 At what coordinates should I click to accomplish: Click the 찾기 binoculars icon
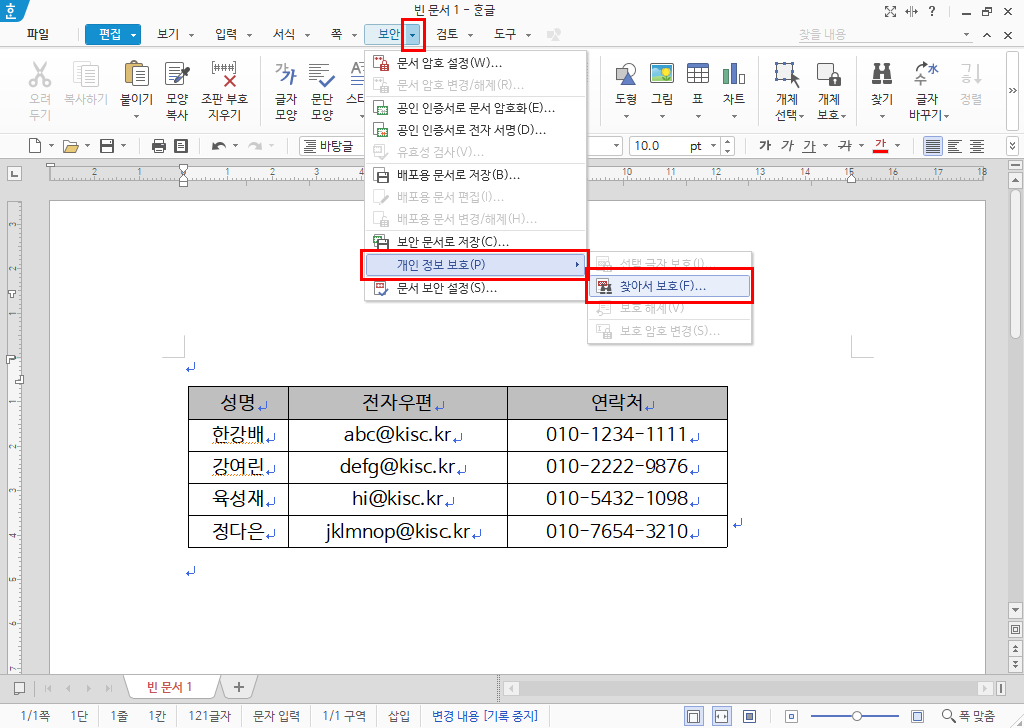882,74
